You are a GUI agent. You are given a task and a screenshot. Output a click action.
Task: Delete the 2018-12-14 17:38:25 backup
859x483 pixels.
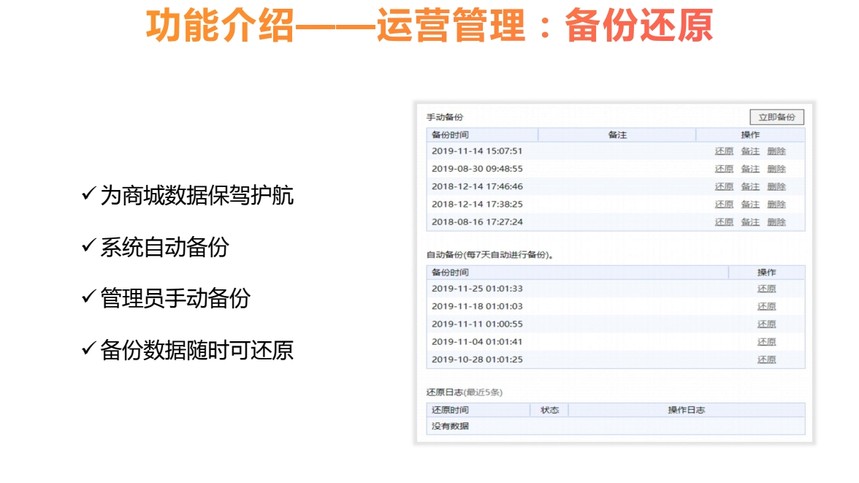pyautogui.click(x=776, y=204)
